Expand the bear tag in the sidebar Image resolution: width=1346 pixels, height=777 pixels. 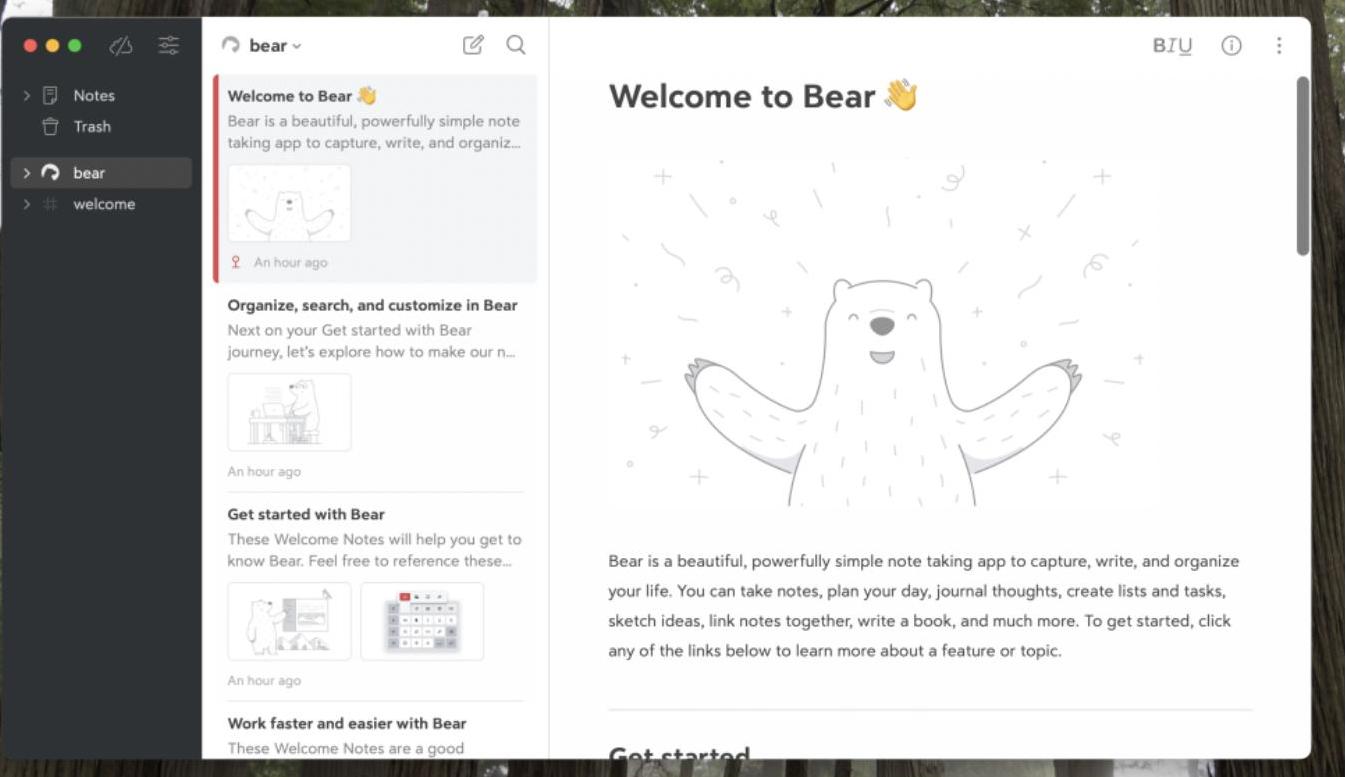click(x=26, y=172)
